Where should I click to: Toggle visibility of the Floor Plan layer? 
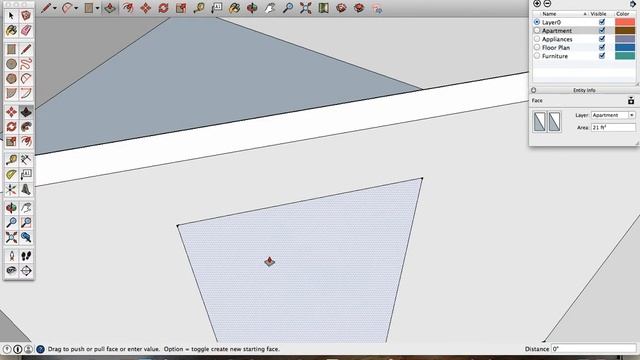click(602, 47)
